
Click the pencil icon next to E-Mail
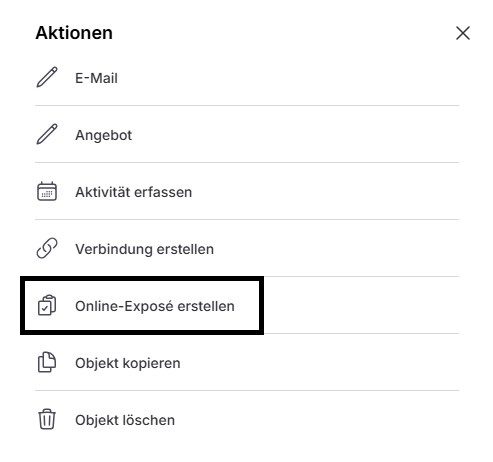[47, 77]
